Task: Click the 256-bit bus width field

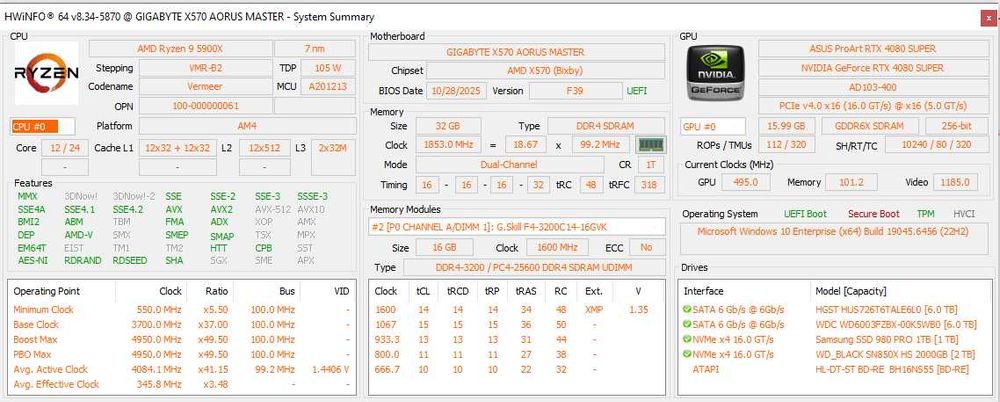Action: [956, 126]
